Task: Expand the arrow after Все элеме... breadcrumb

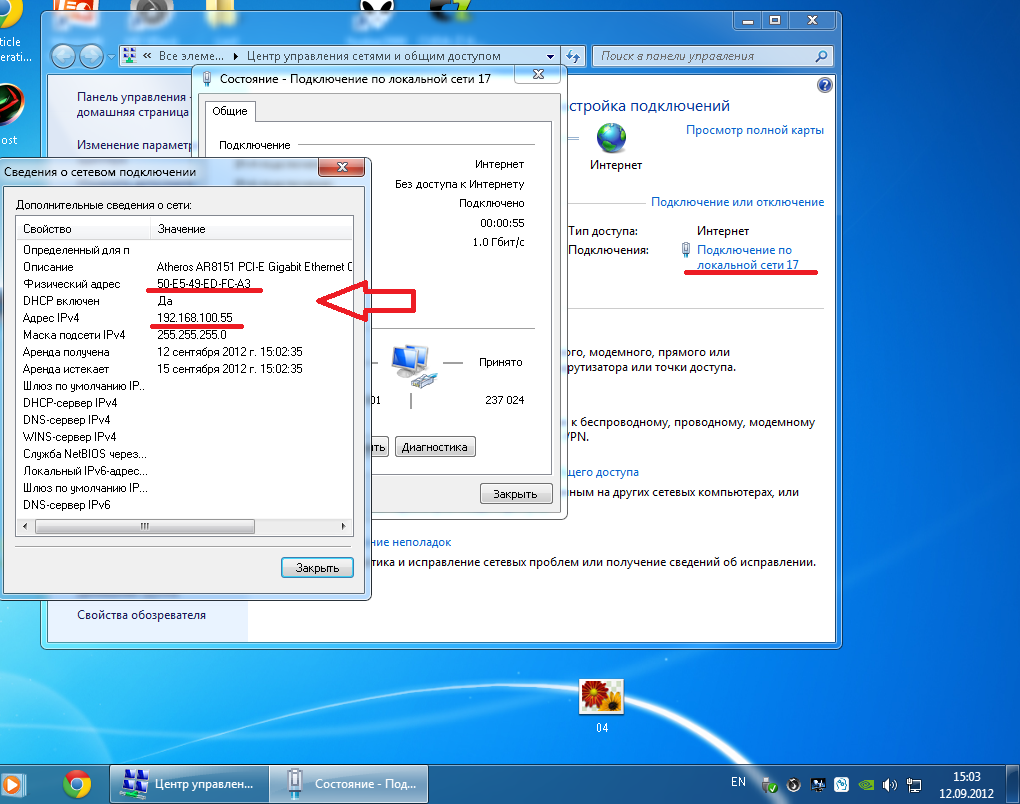Action: [235, 57]
